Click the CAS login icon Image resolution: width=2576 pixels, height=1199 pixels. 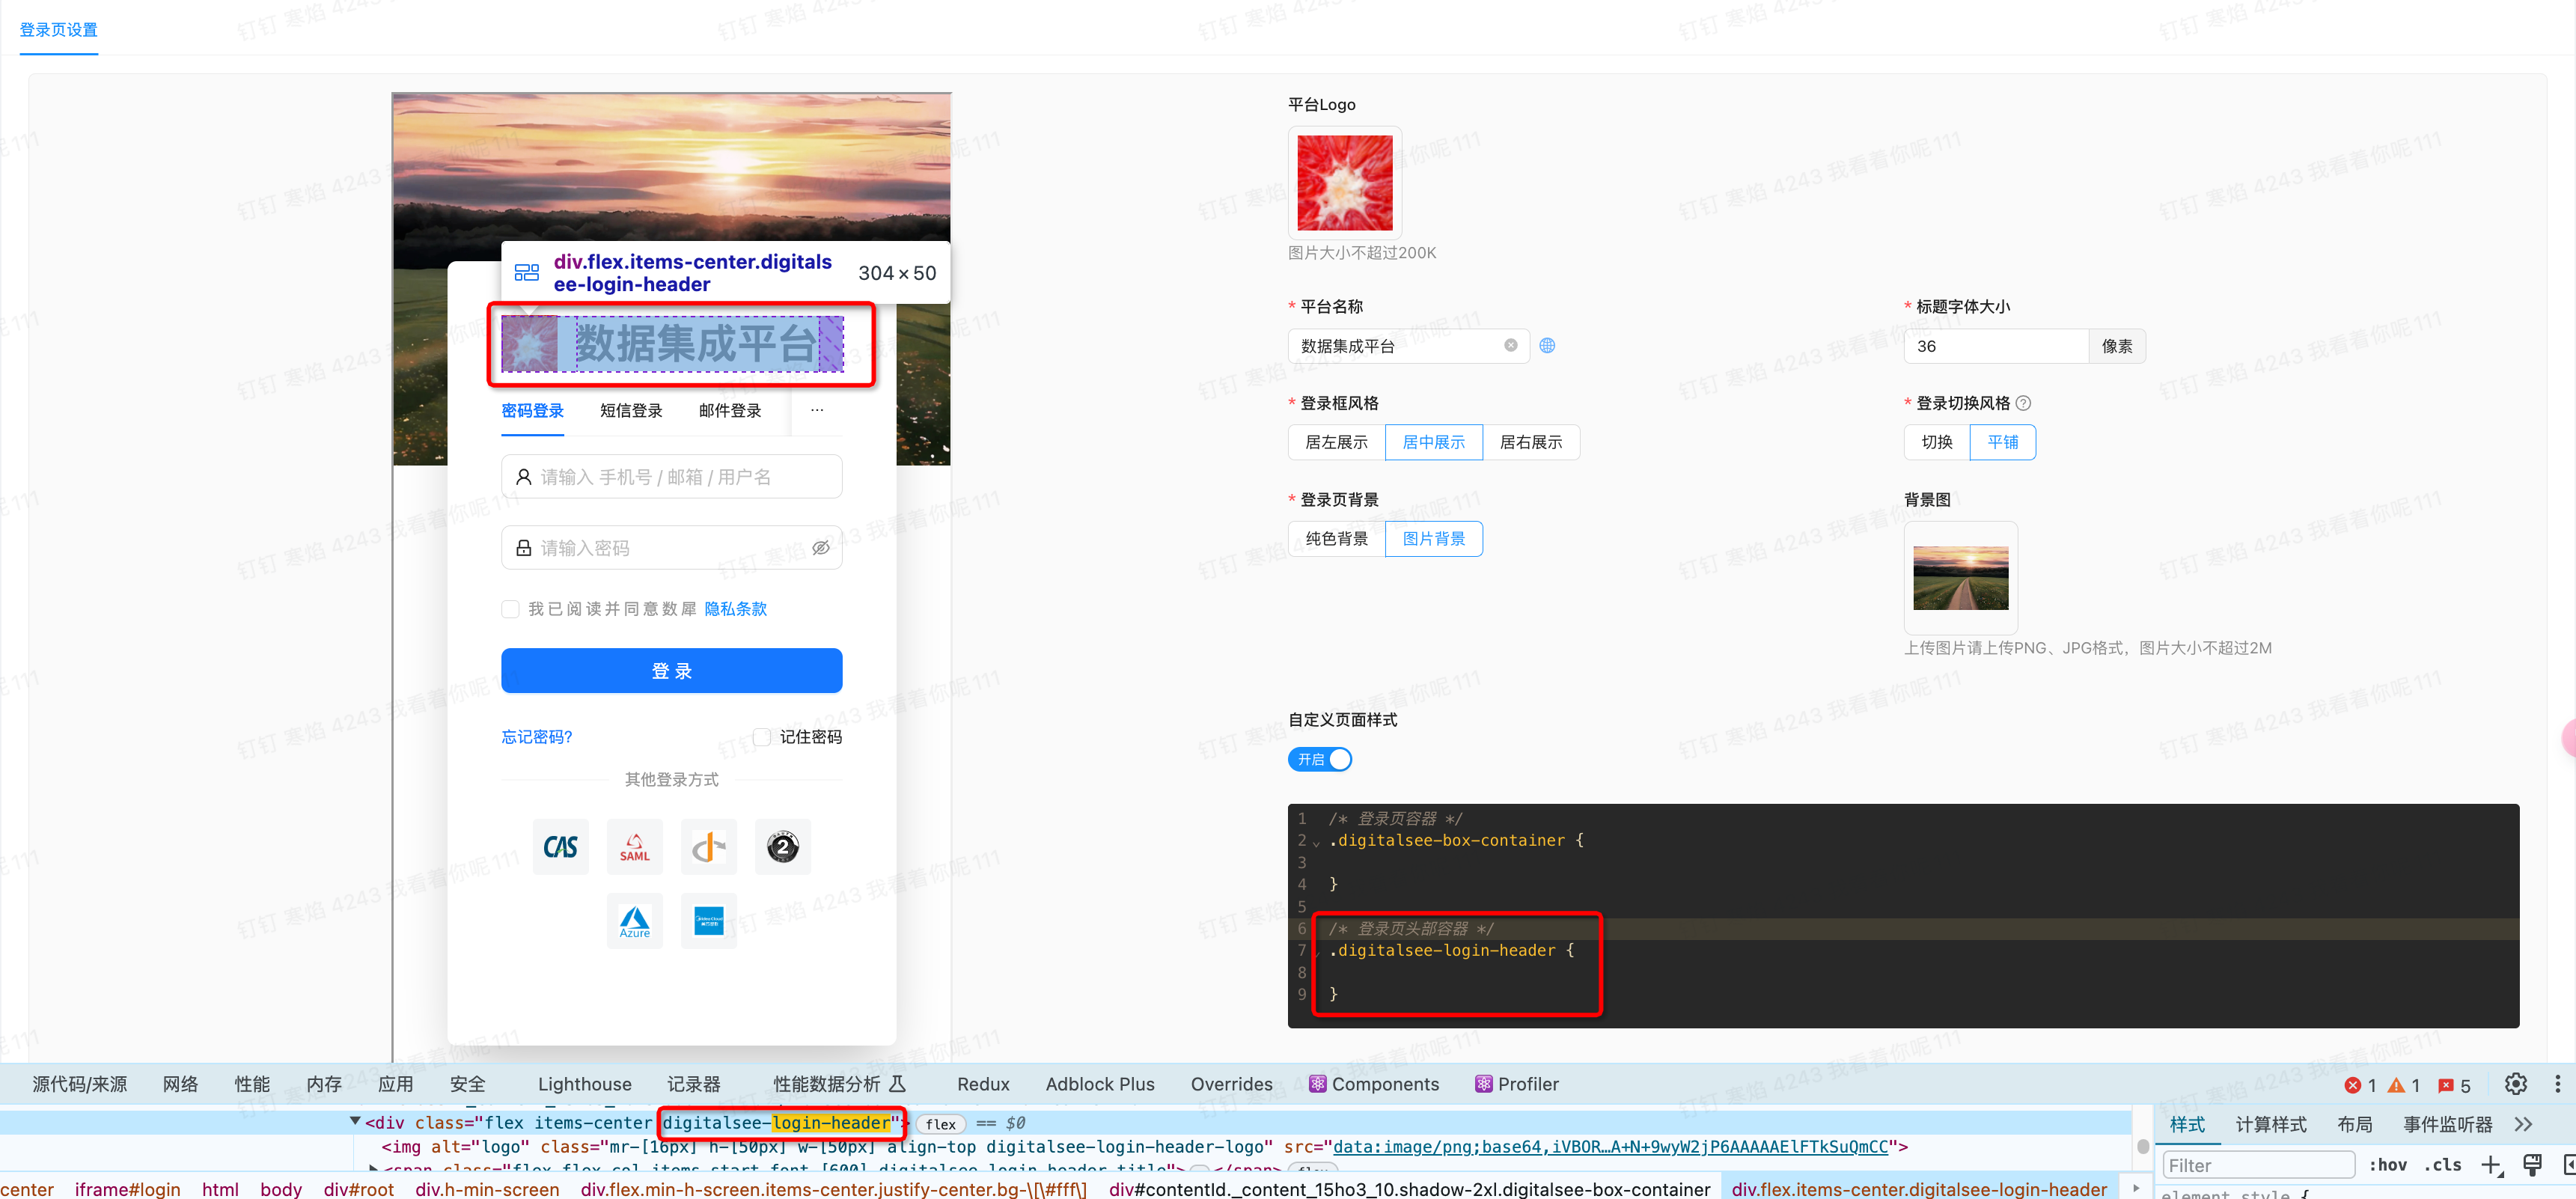(x=560, y=847)
